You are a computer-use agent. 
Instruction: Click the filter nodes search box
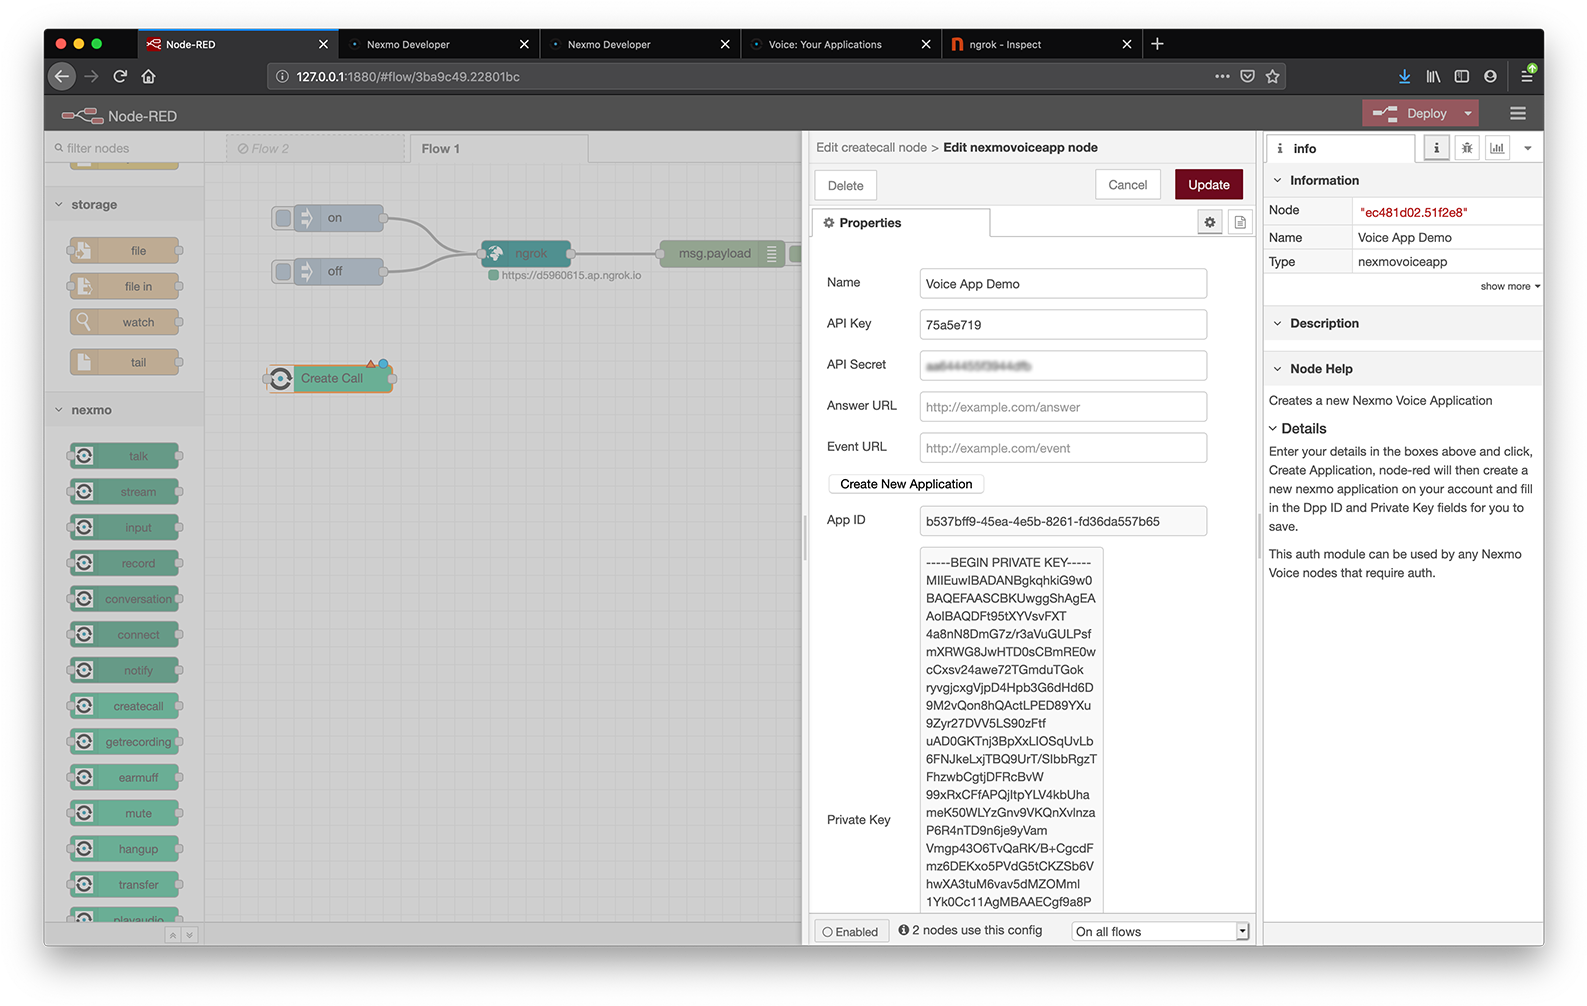point(125,148)
